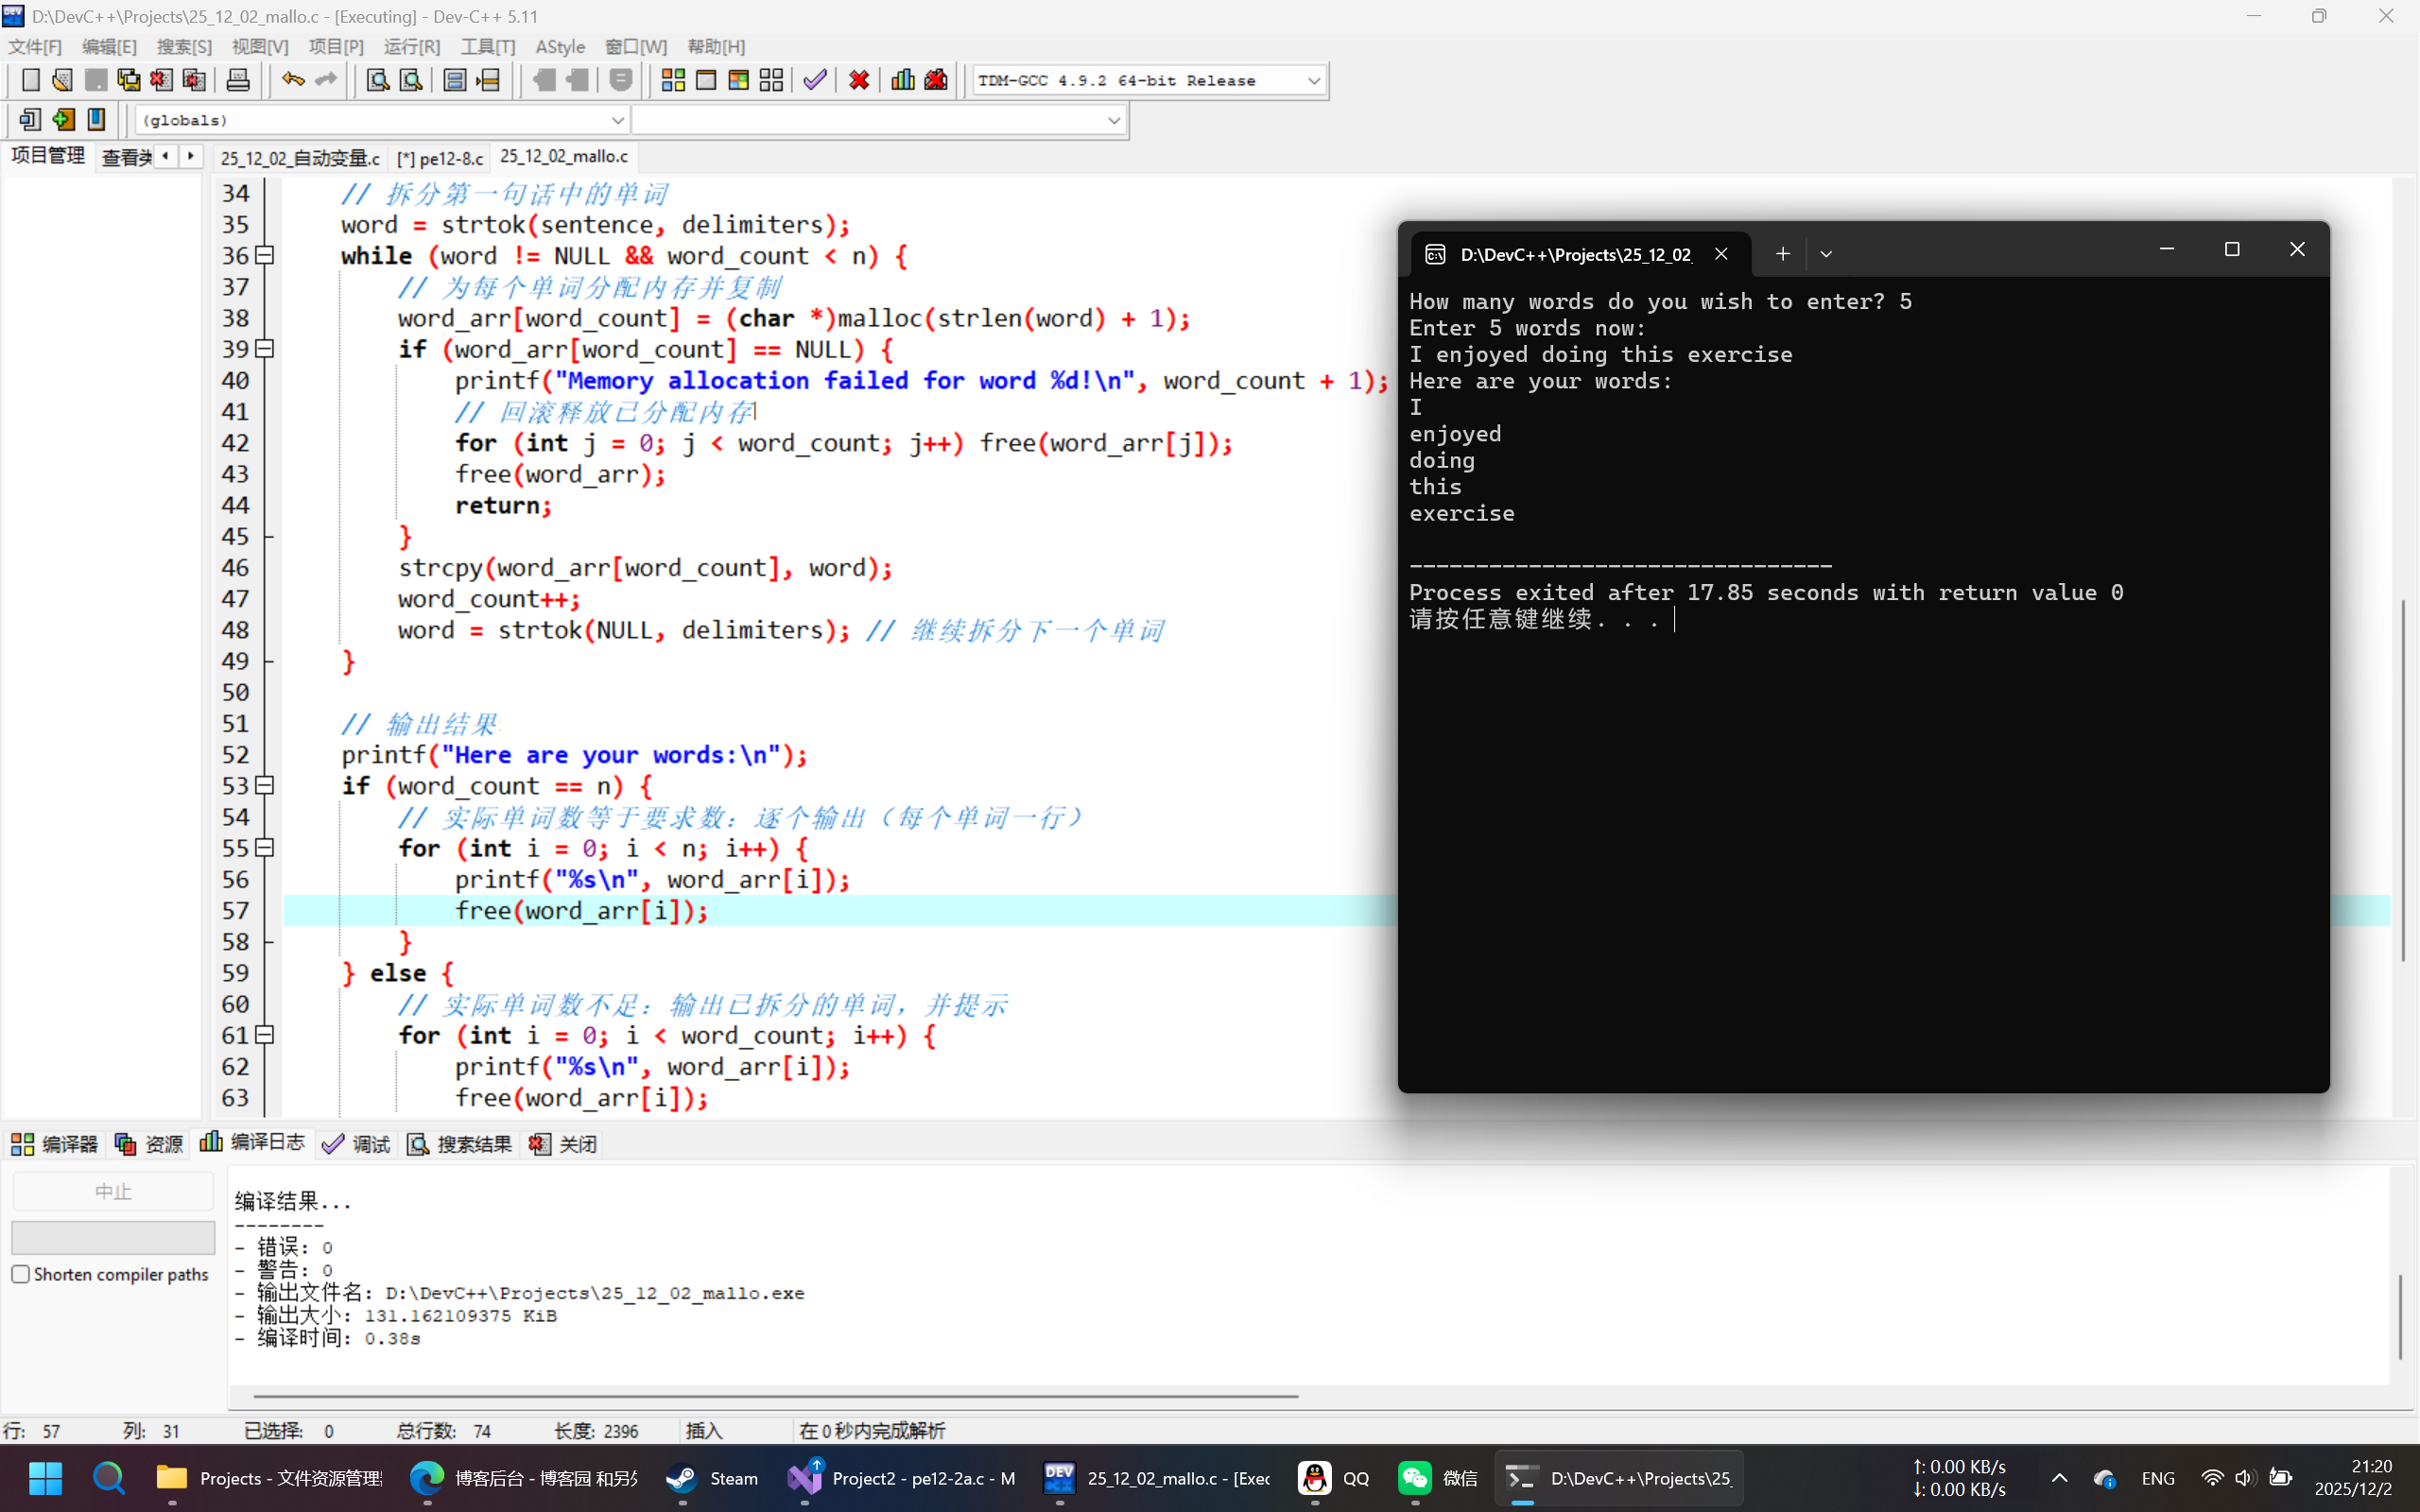2420x1512 pixels.
Task: Click the Save all files icon
Action: click(129, 80)
